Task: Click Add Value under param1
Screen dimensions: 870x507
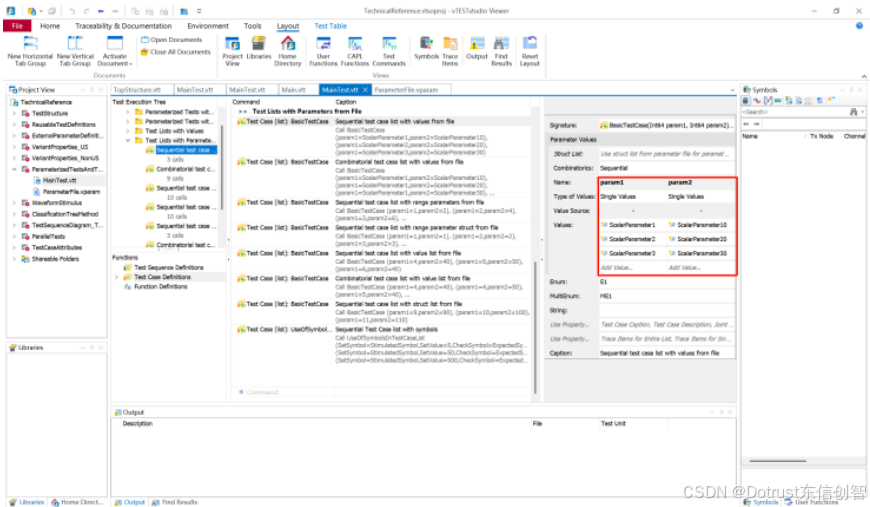Action: 616,267
